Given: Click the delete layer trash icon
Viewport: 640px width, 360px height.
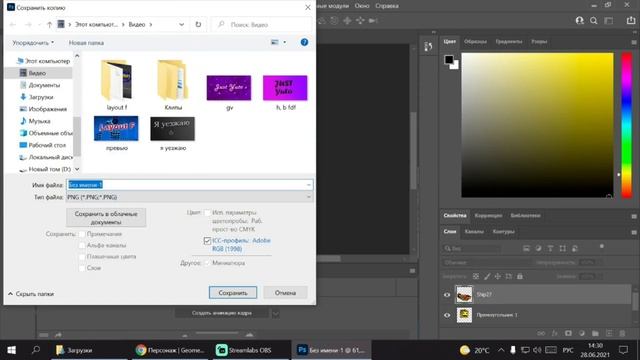Looking at the screenshot, I should point(622,333).
